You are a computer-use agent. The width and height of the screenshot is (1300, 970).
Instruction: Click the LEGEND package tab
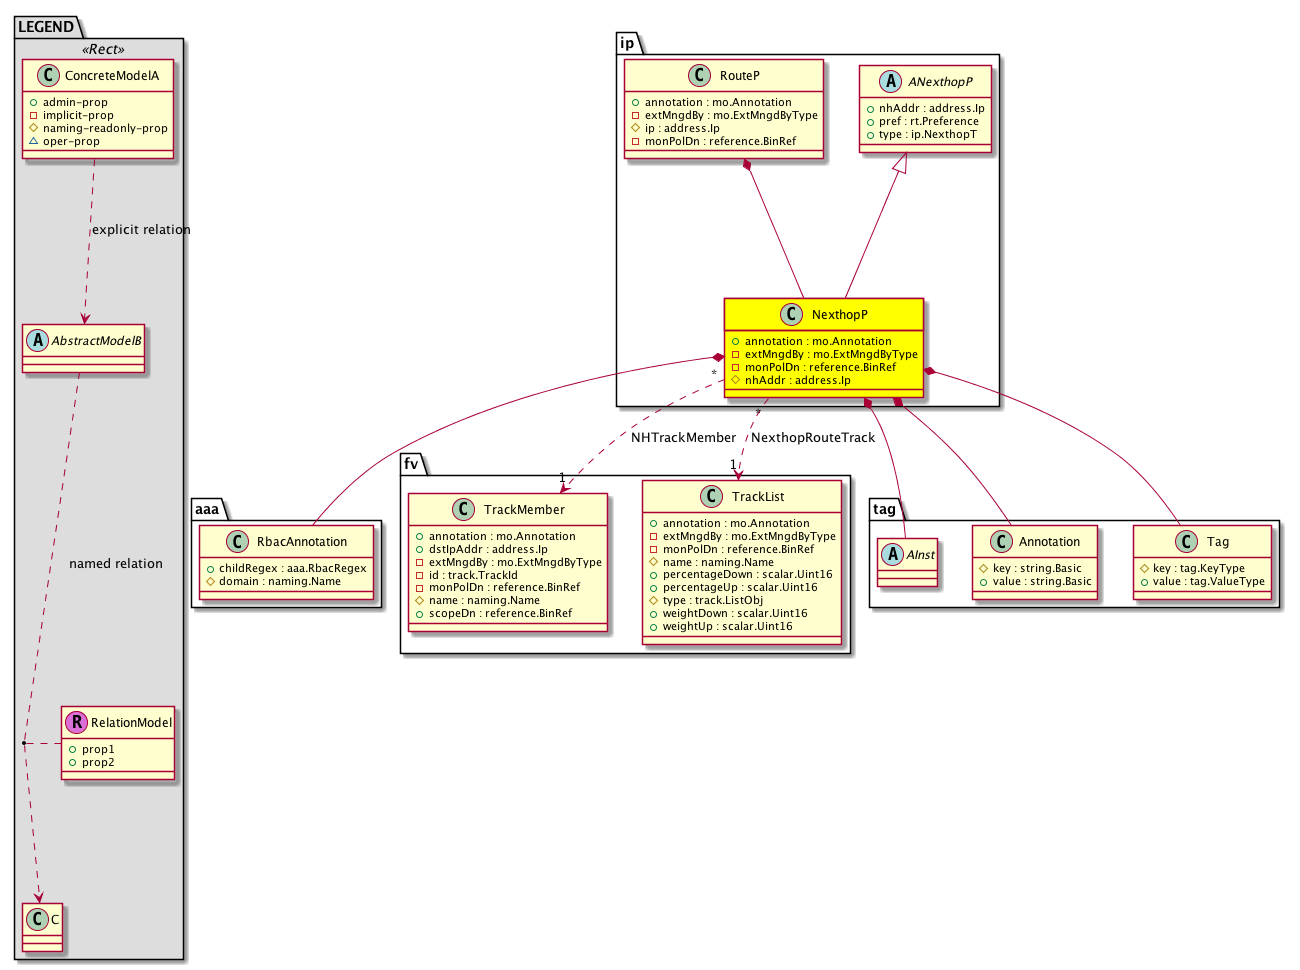click(46, 27)
